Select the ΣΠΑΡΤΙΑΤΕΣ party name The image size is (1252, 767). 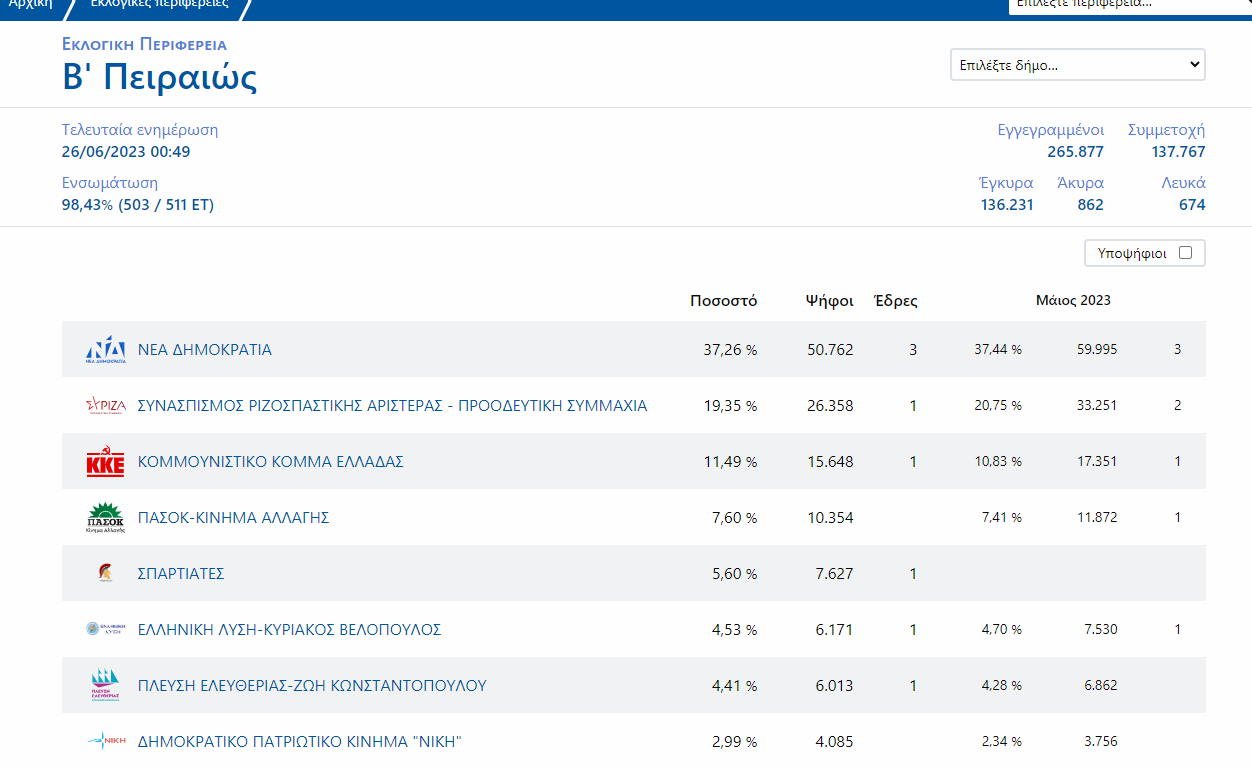click(180, 574)
